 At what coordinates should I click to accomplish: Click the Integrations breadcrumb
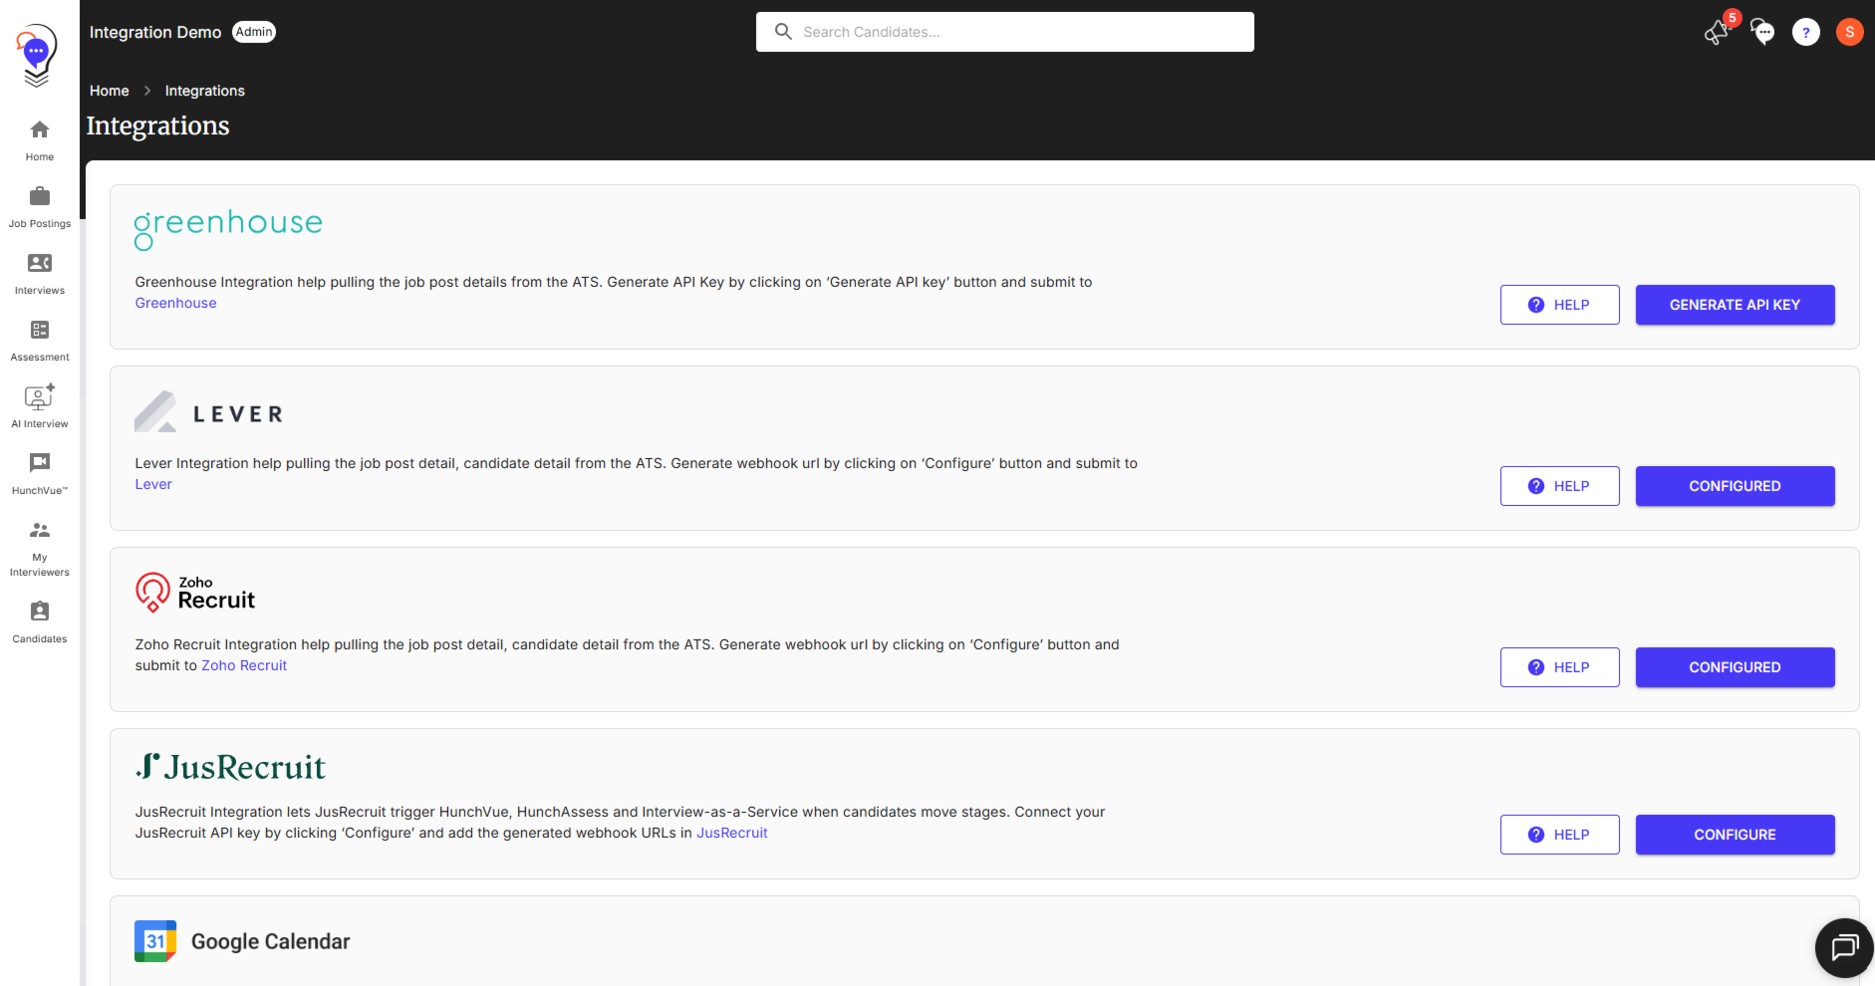click(x=205, y=91)
